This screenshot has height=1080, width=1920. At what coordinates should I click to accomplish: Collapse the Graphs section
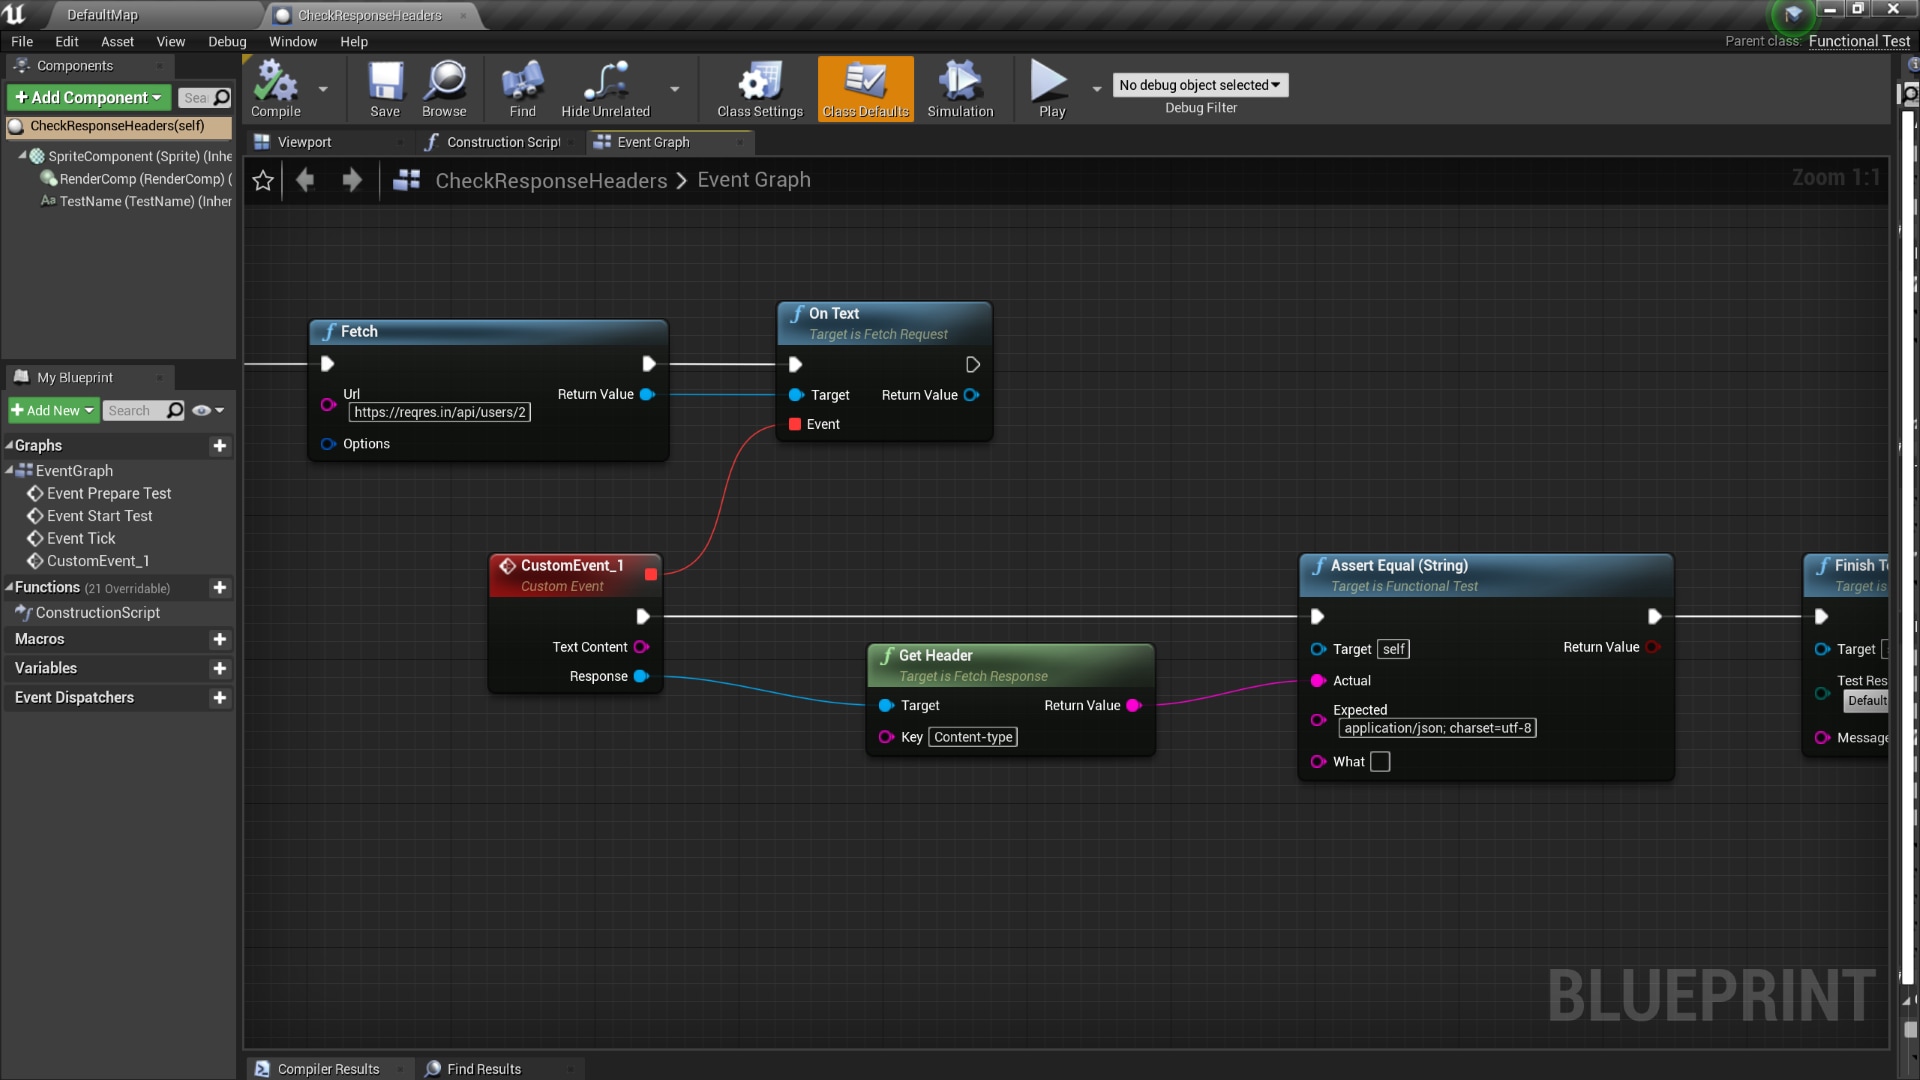click(x=9, y=446)
